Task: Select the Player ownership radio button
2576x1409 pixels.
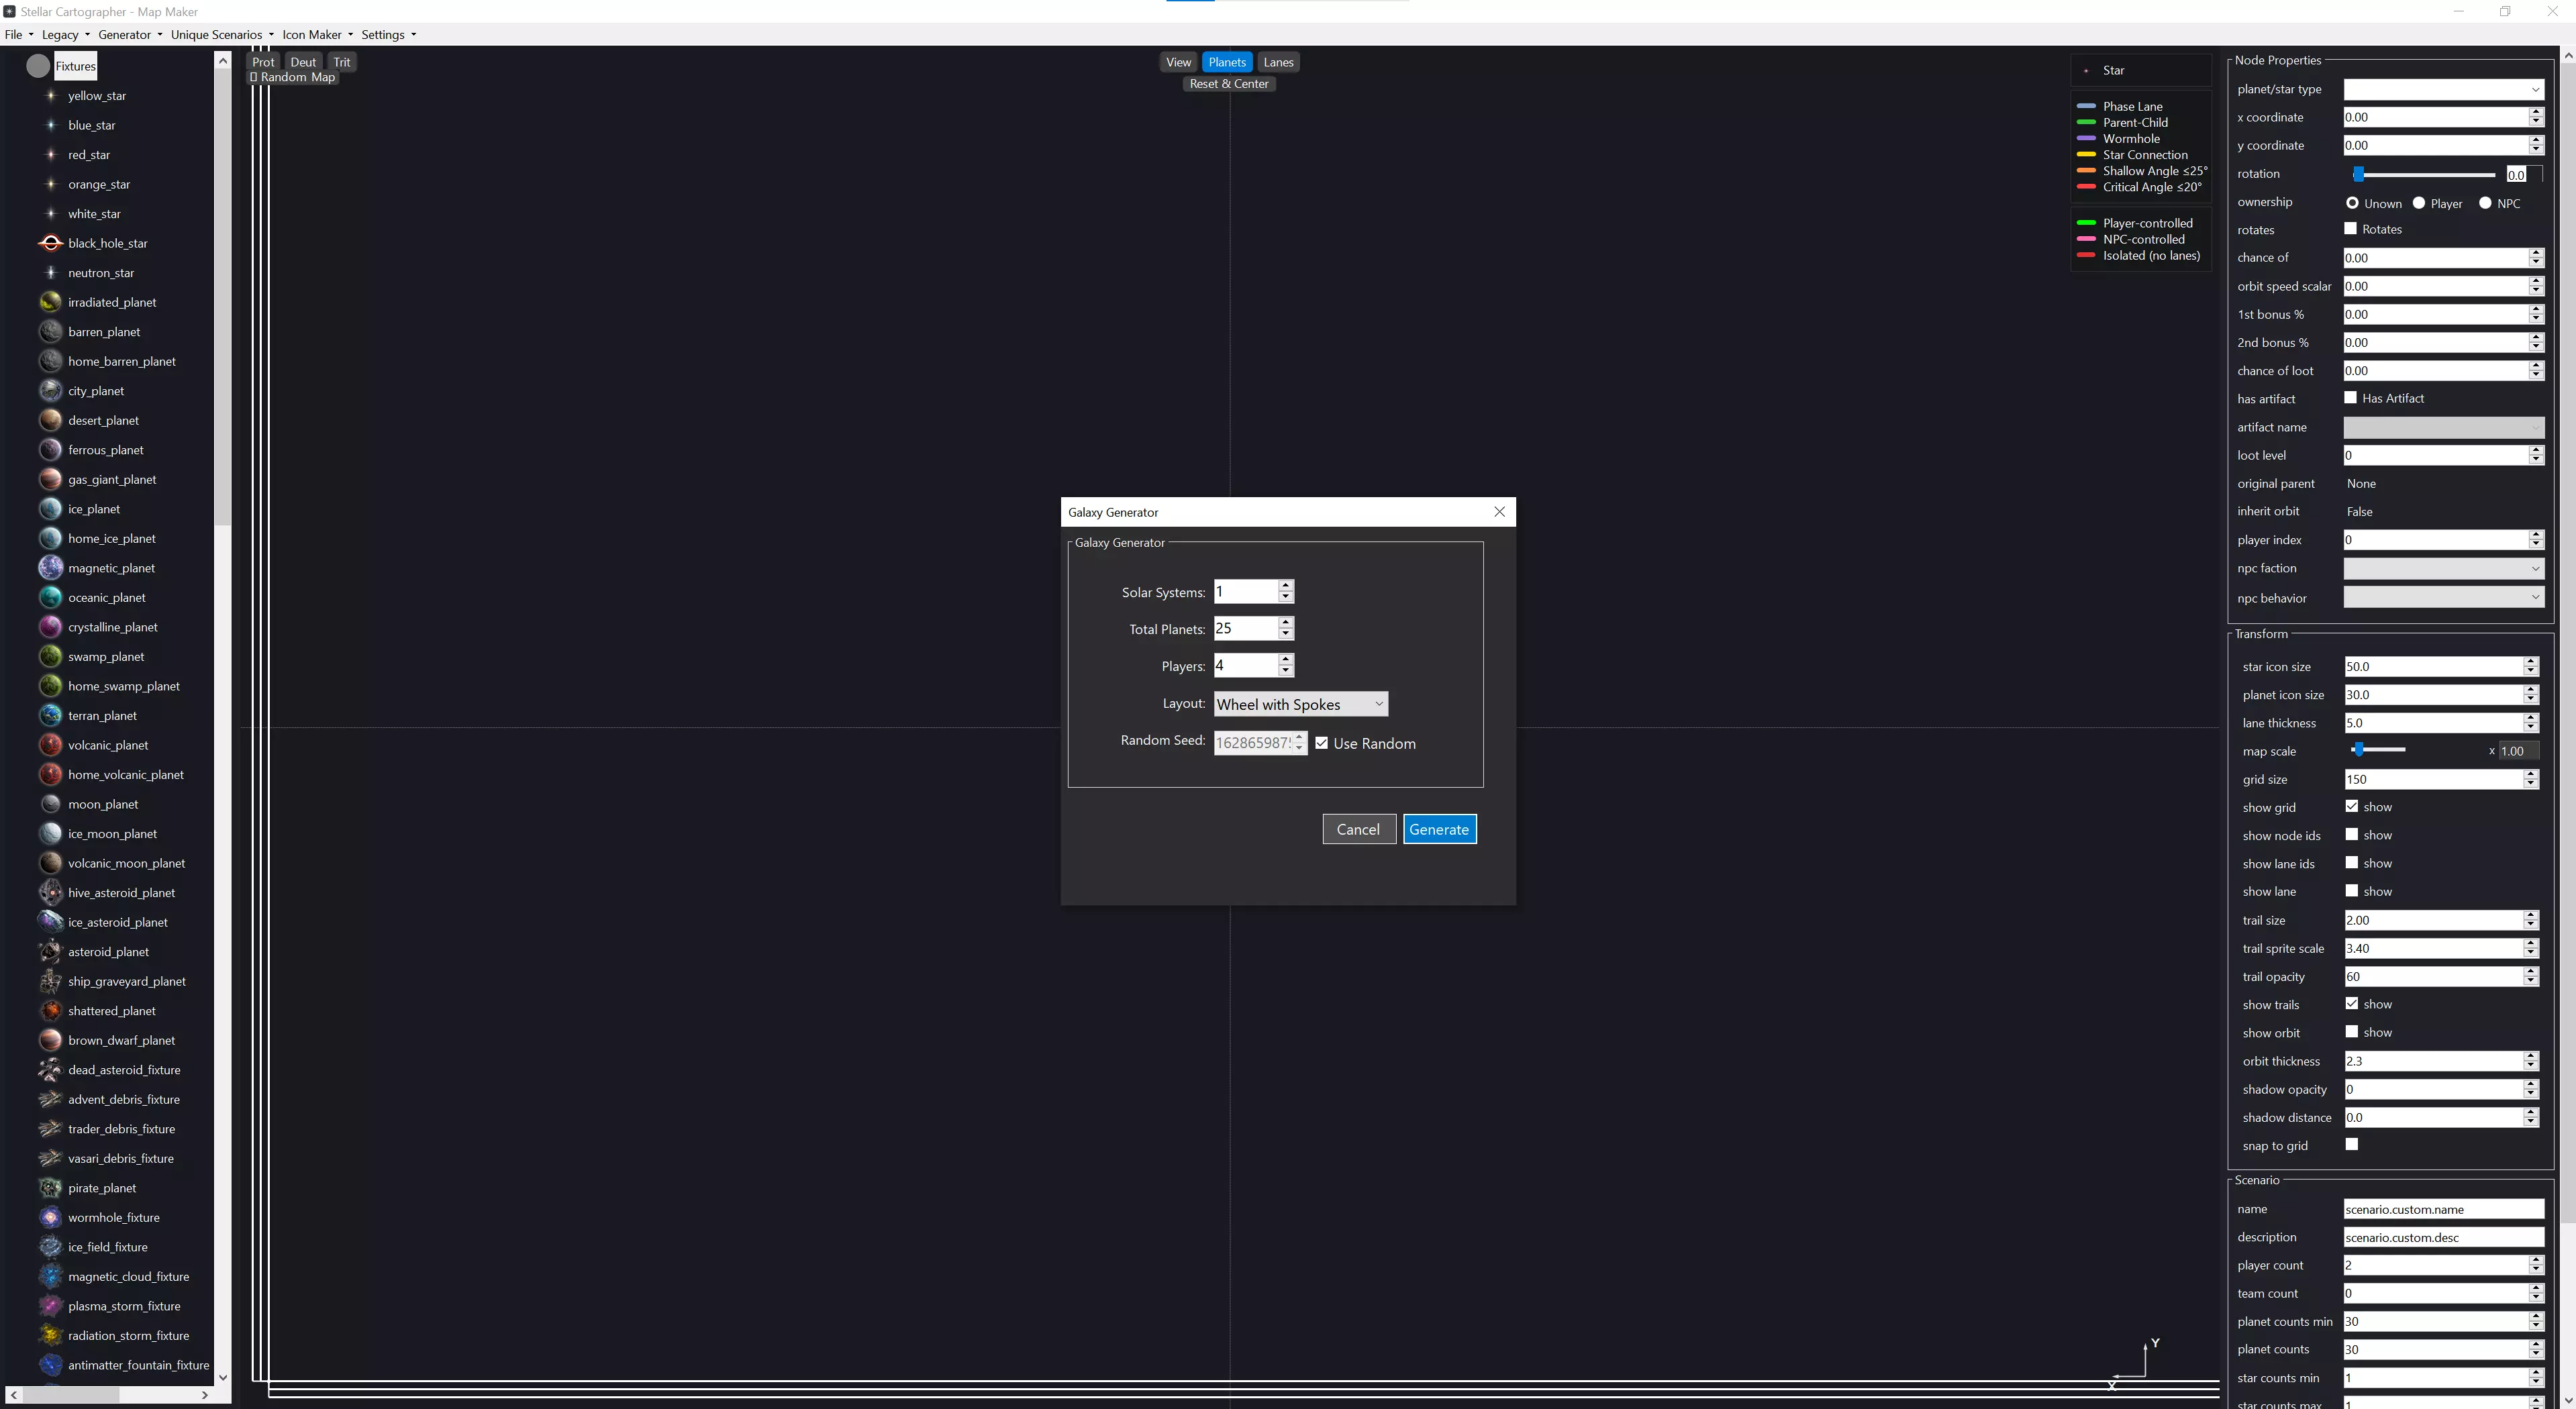Action: [x=2419, y=203]
